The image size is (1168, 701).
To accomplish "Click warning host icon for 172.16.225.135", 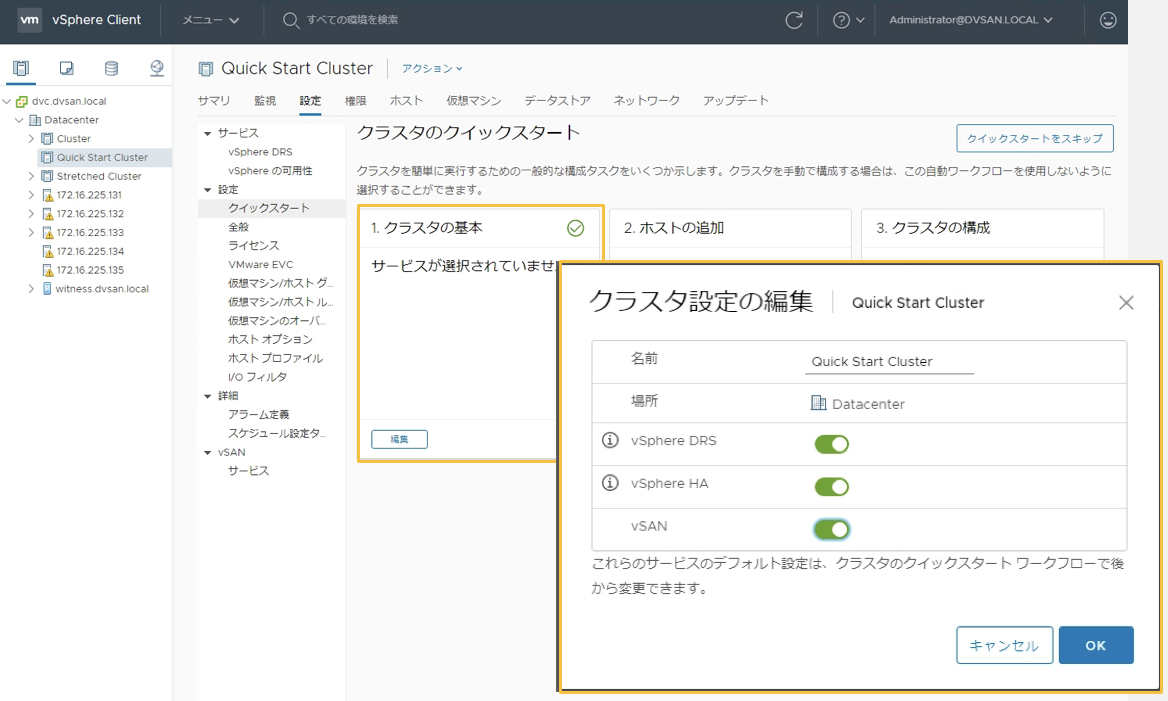I will 47,270.
